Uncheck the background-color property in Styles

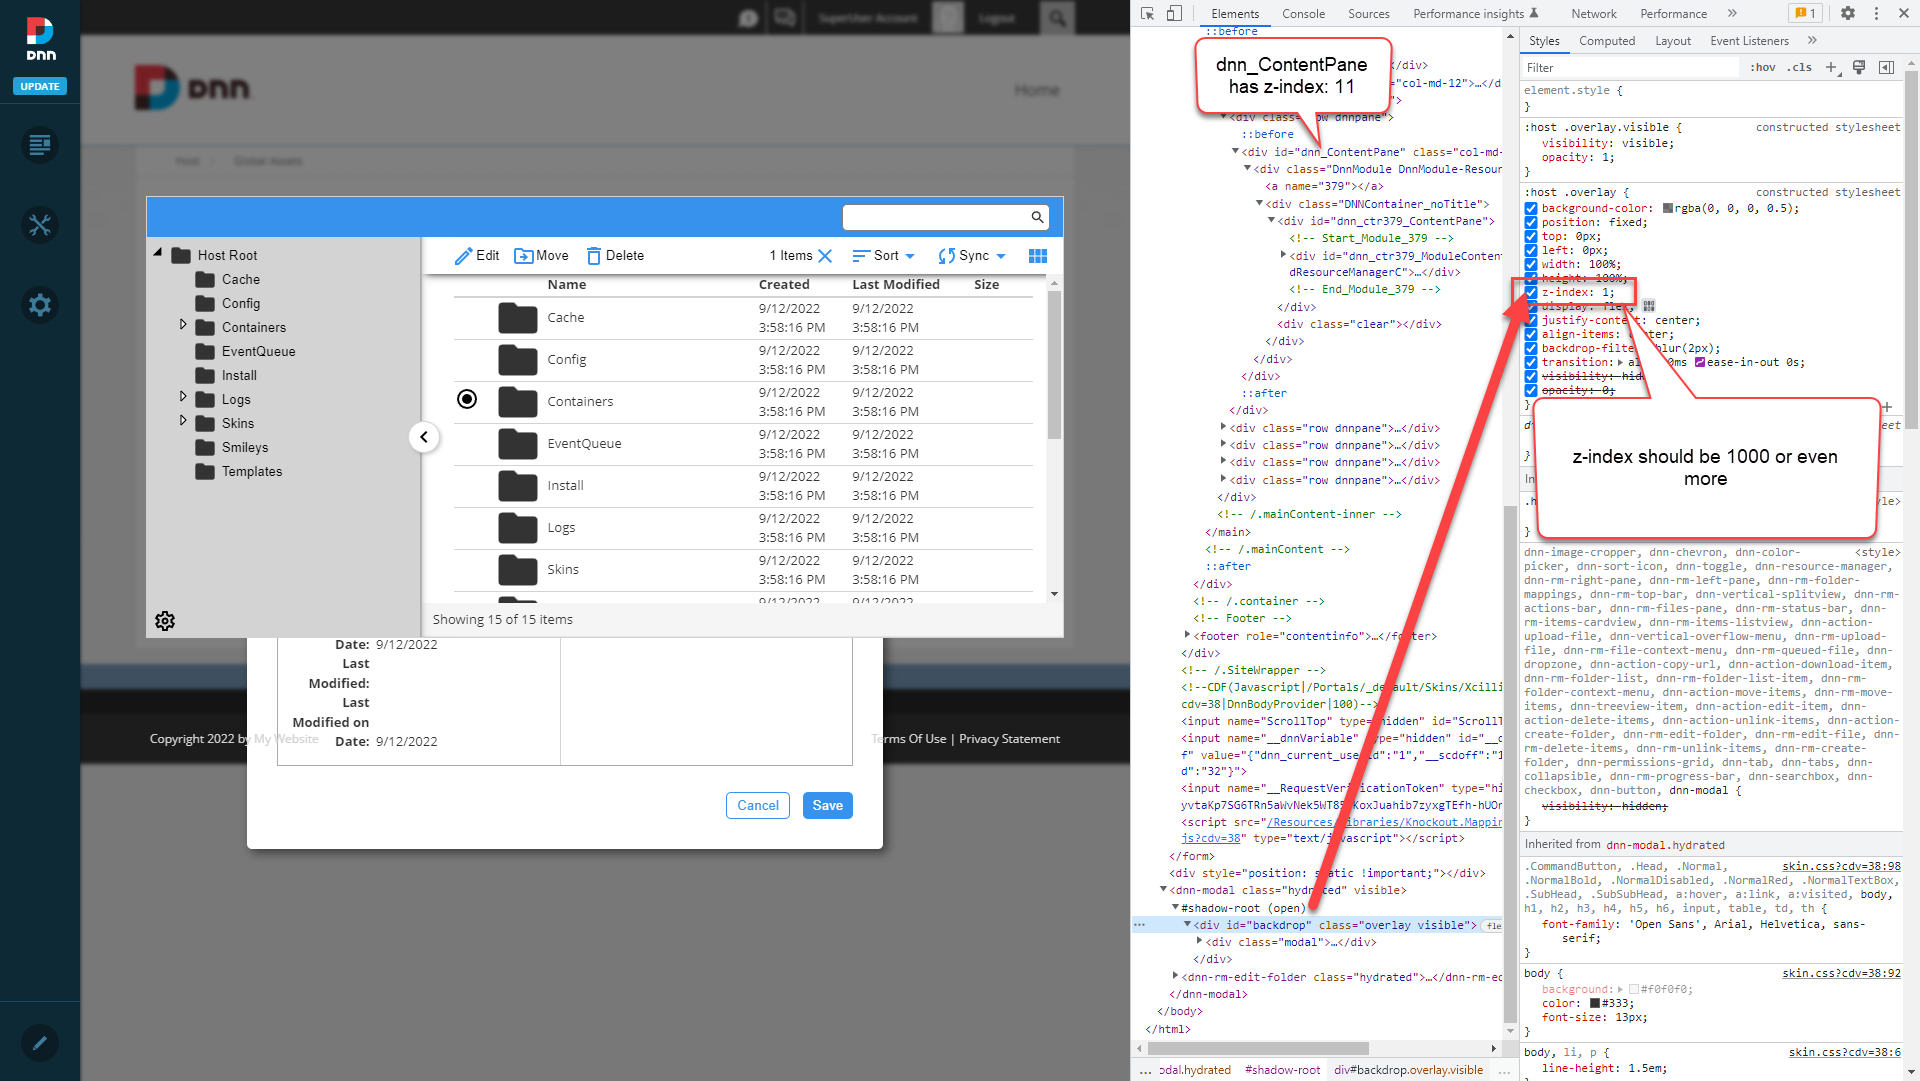[x=1530, y=208]
